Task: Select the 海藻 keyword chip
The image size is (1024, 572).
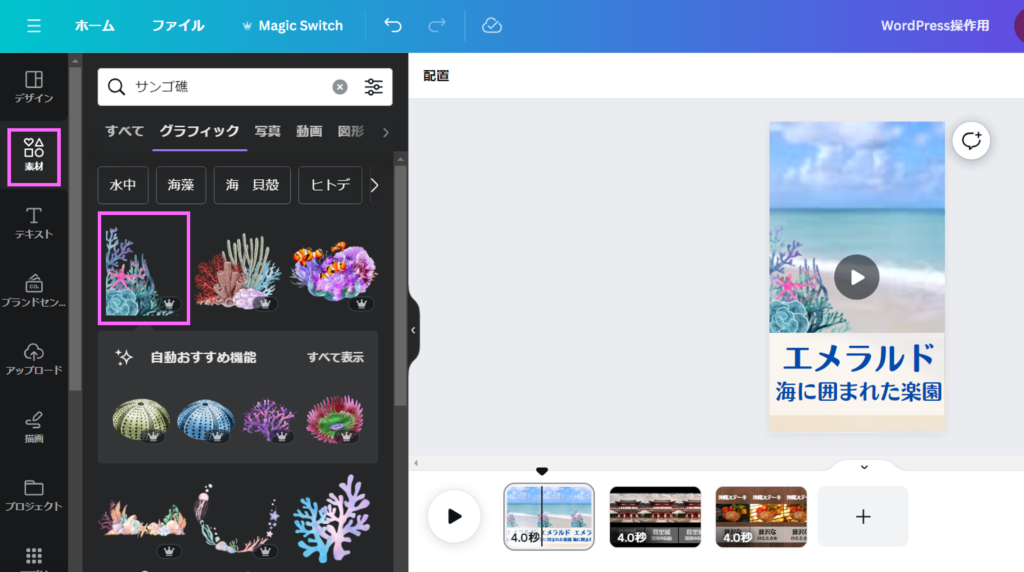Action: tap(181, 185)
